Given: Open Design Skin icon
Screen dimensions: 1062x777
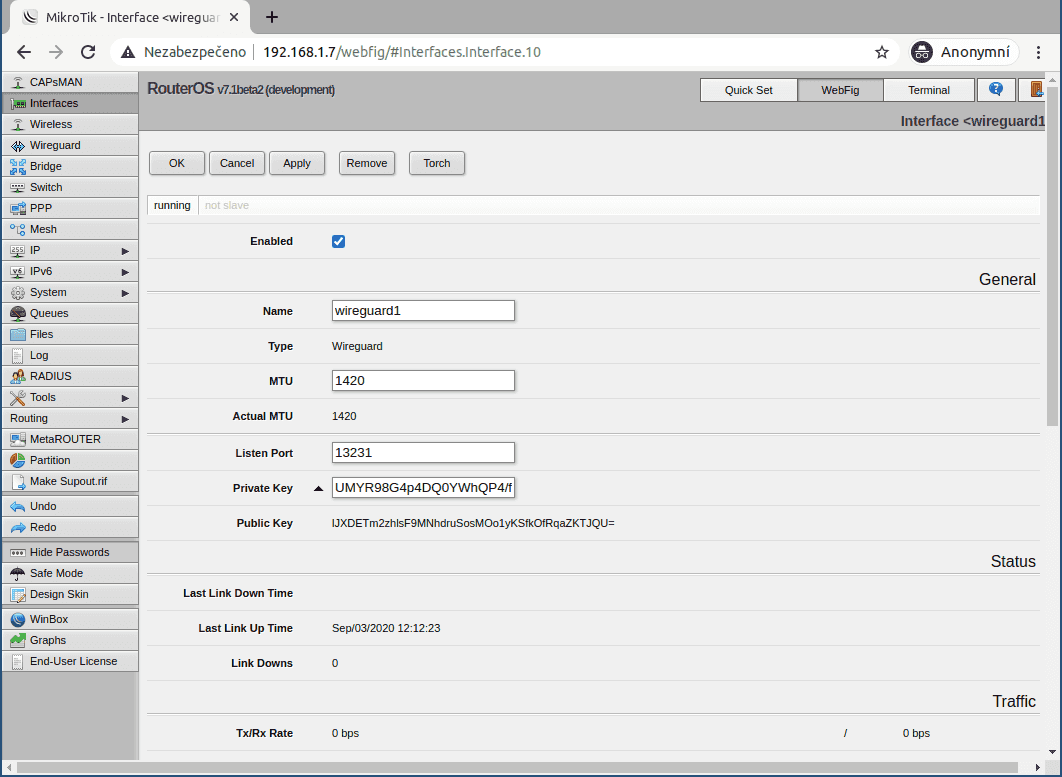Looking at the screenshot, I should coord(18,594).
